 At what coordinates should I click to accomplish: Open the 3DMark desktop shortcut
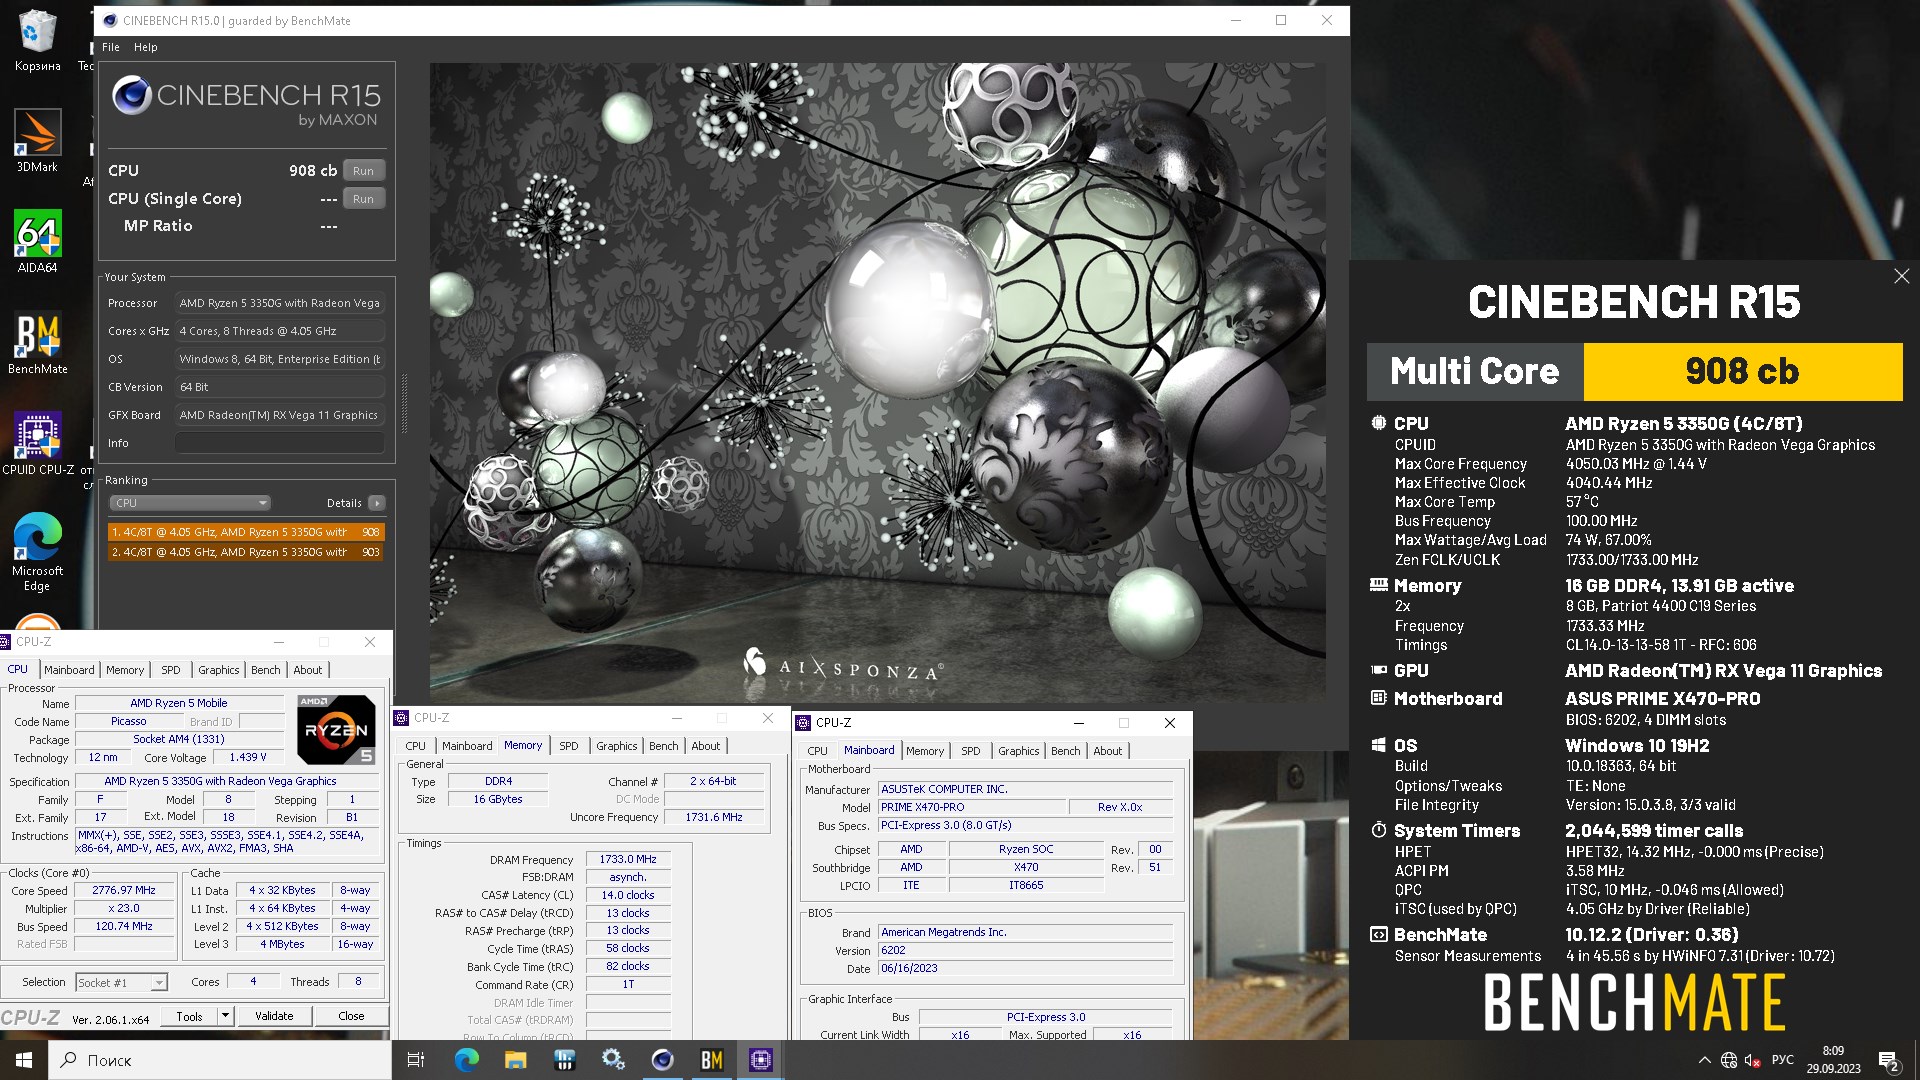click(37, 140)
